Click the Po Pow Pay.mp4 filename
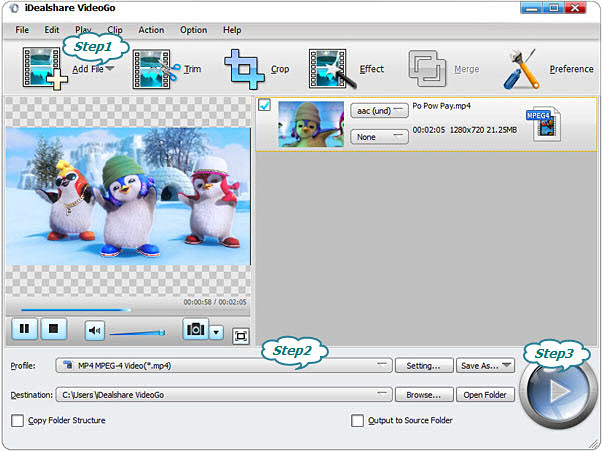The height and width of the screenshot is (452, 602). coord(442,106)
